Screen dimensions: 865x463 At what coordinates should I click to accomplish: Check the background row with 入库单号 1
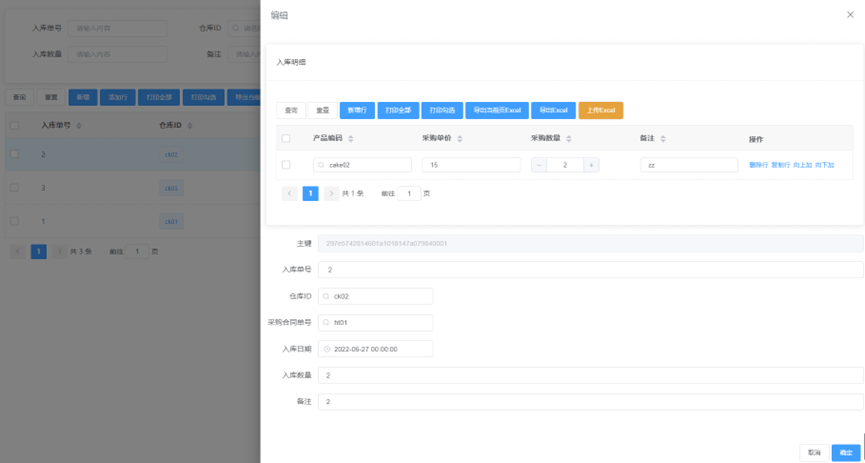click(14, 221)
